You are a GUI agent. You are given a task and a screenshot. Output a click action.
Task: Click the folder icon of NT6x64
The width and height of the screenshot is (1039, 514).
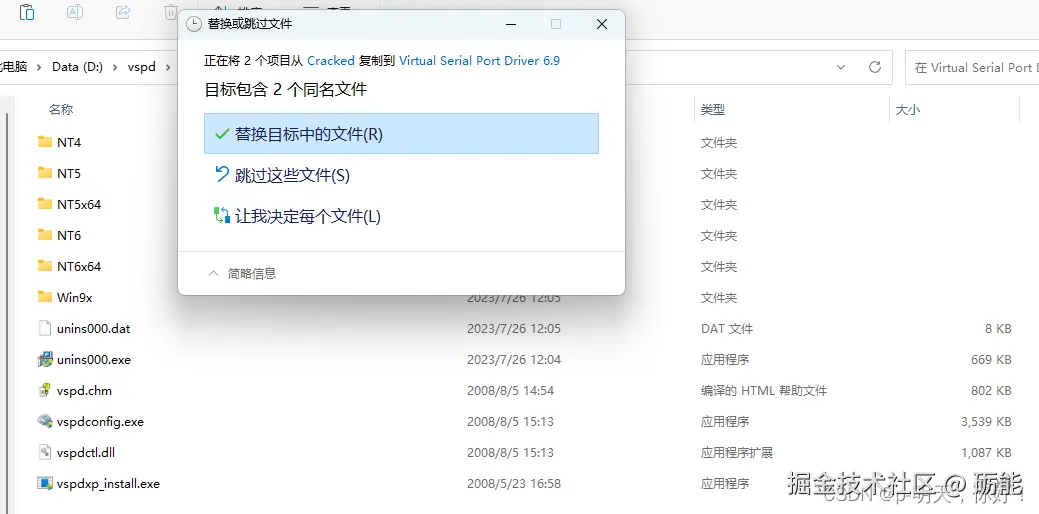45,266
